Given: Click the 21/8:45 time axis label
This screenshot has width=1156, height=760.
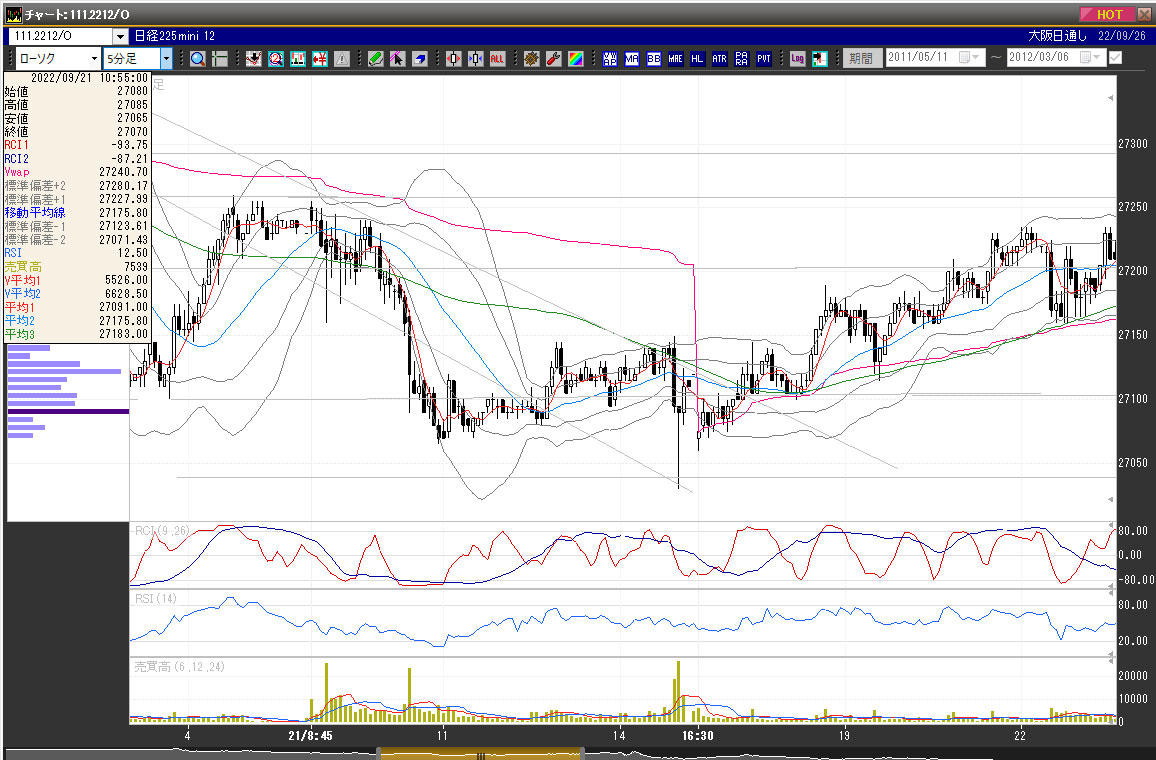Looking at the screenshot, I should tap(310, 736).
